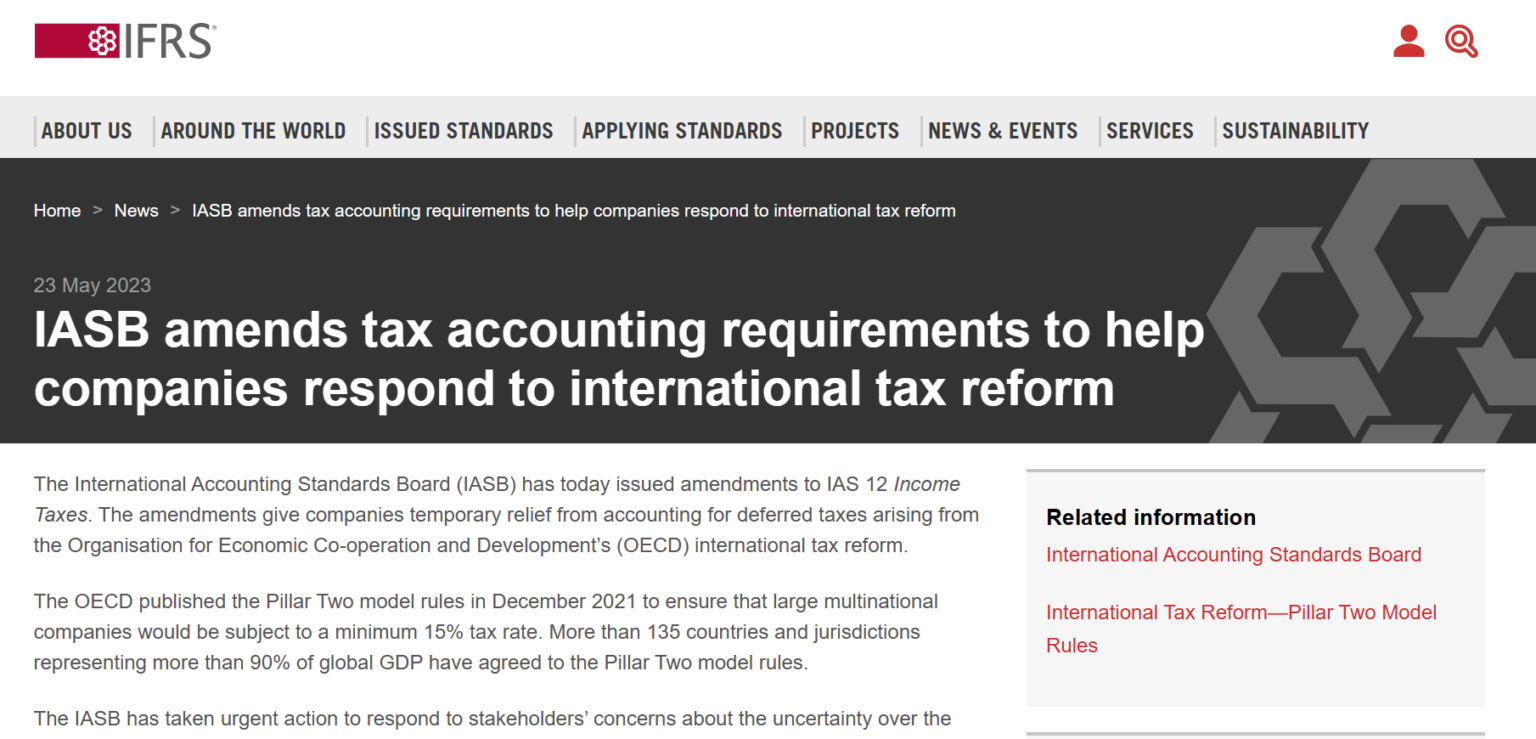
Task: Click the 23 May 2023 date
Action: (92, 285)
